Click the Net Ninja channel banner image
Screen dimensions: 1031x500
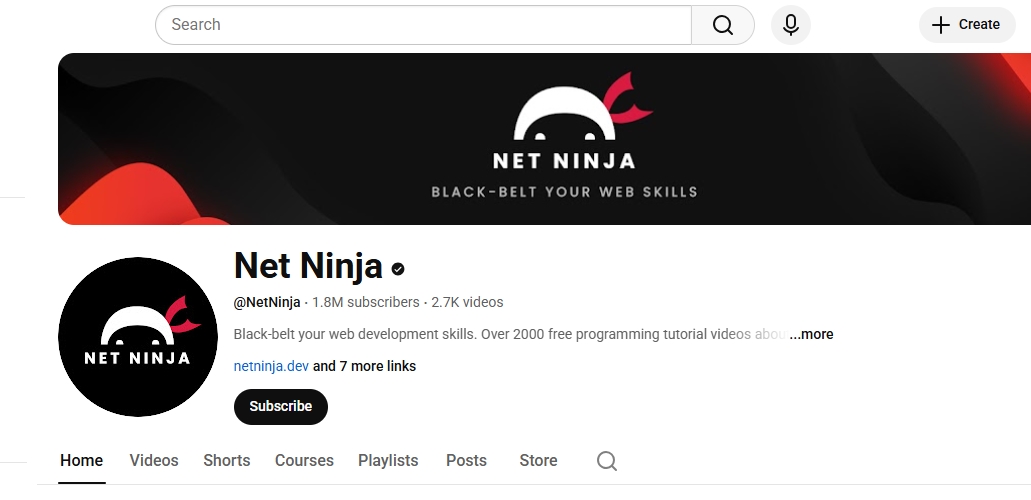click(544, 139)
